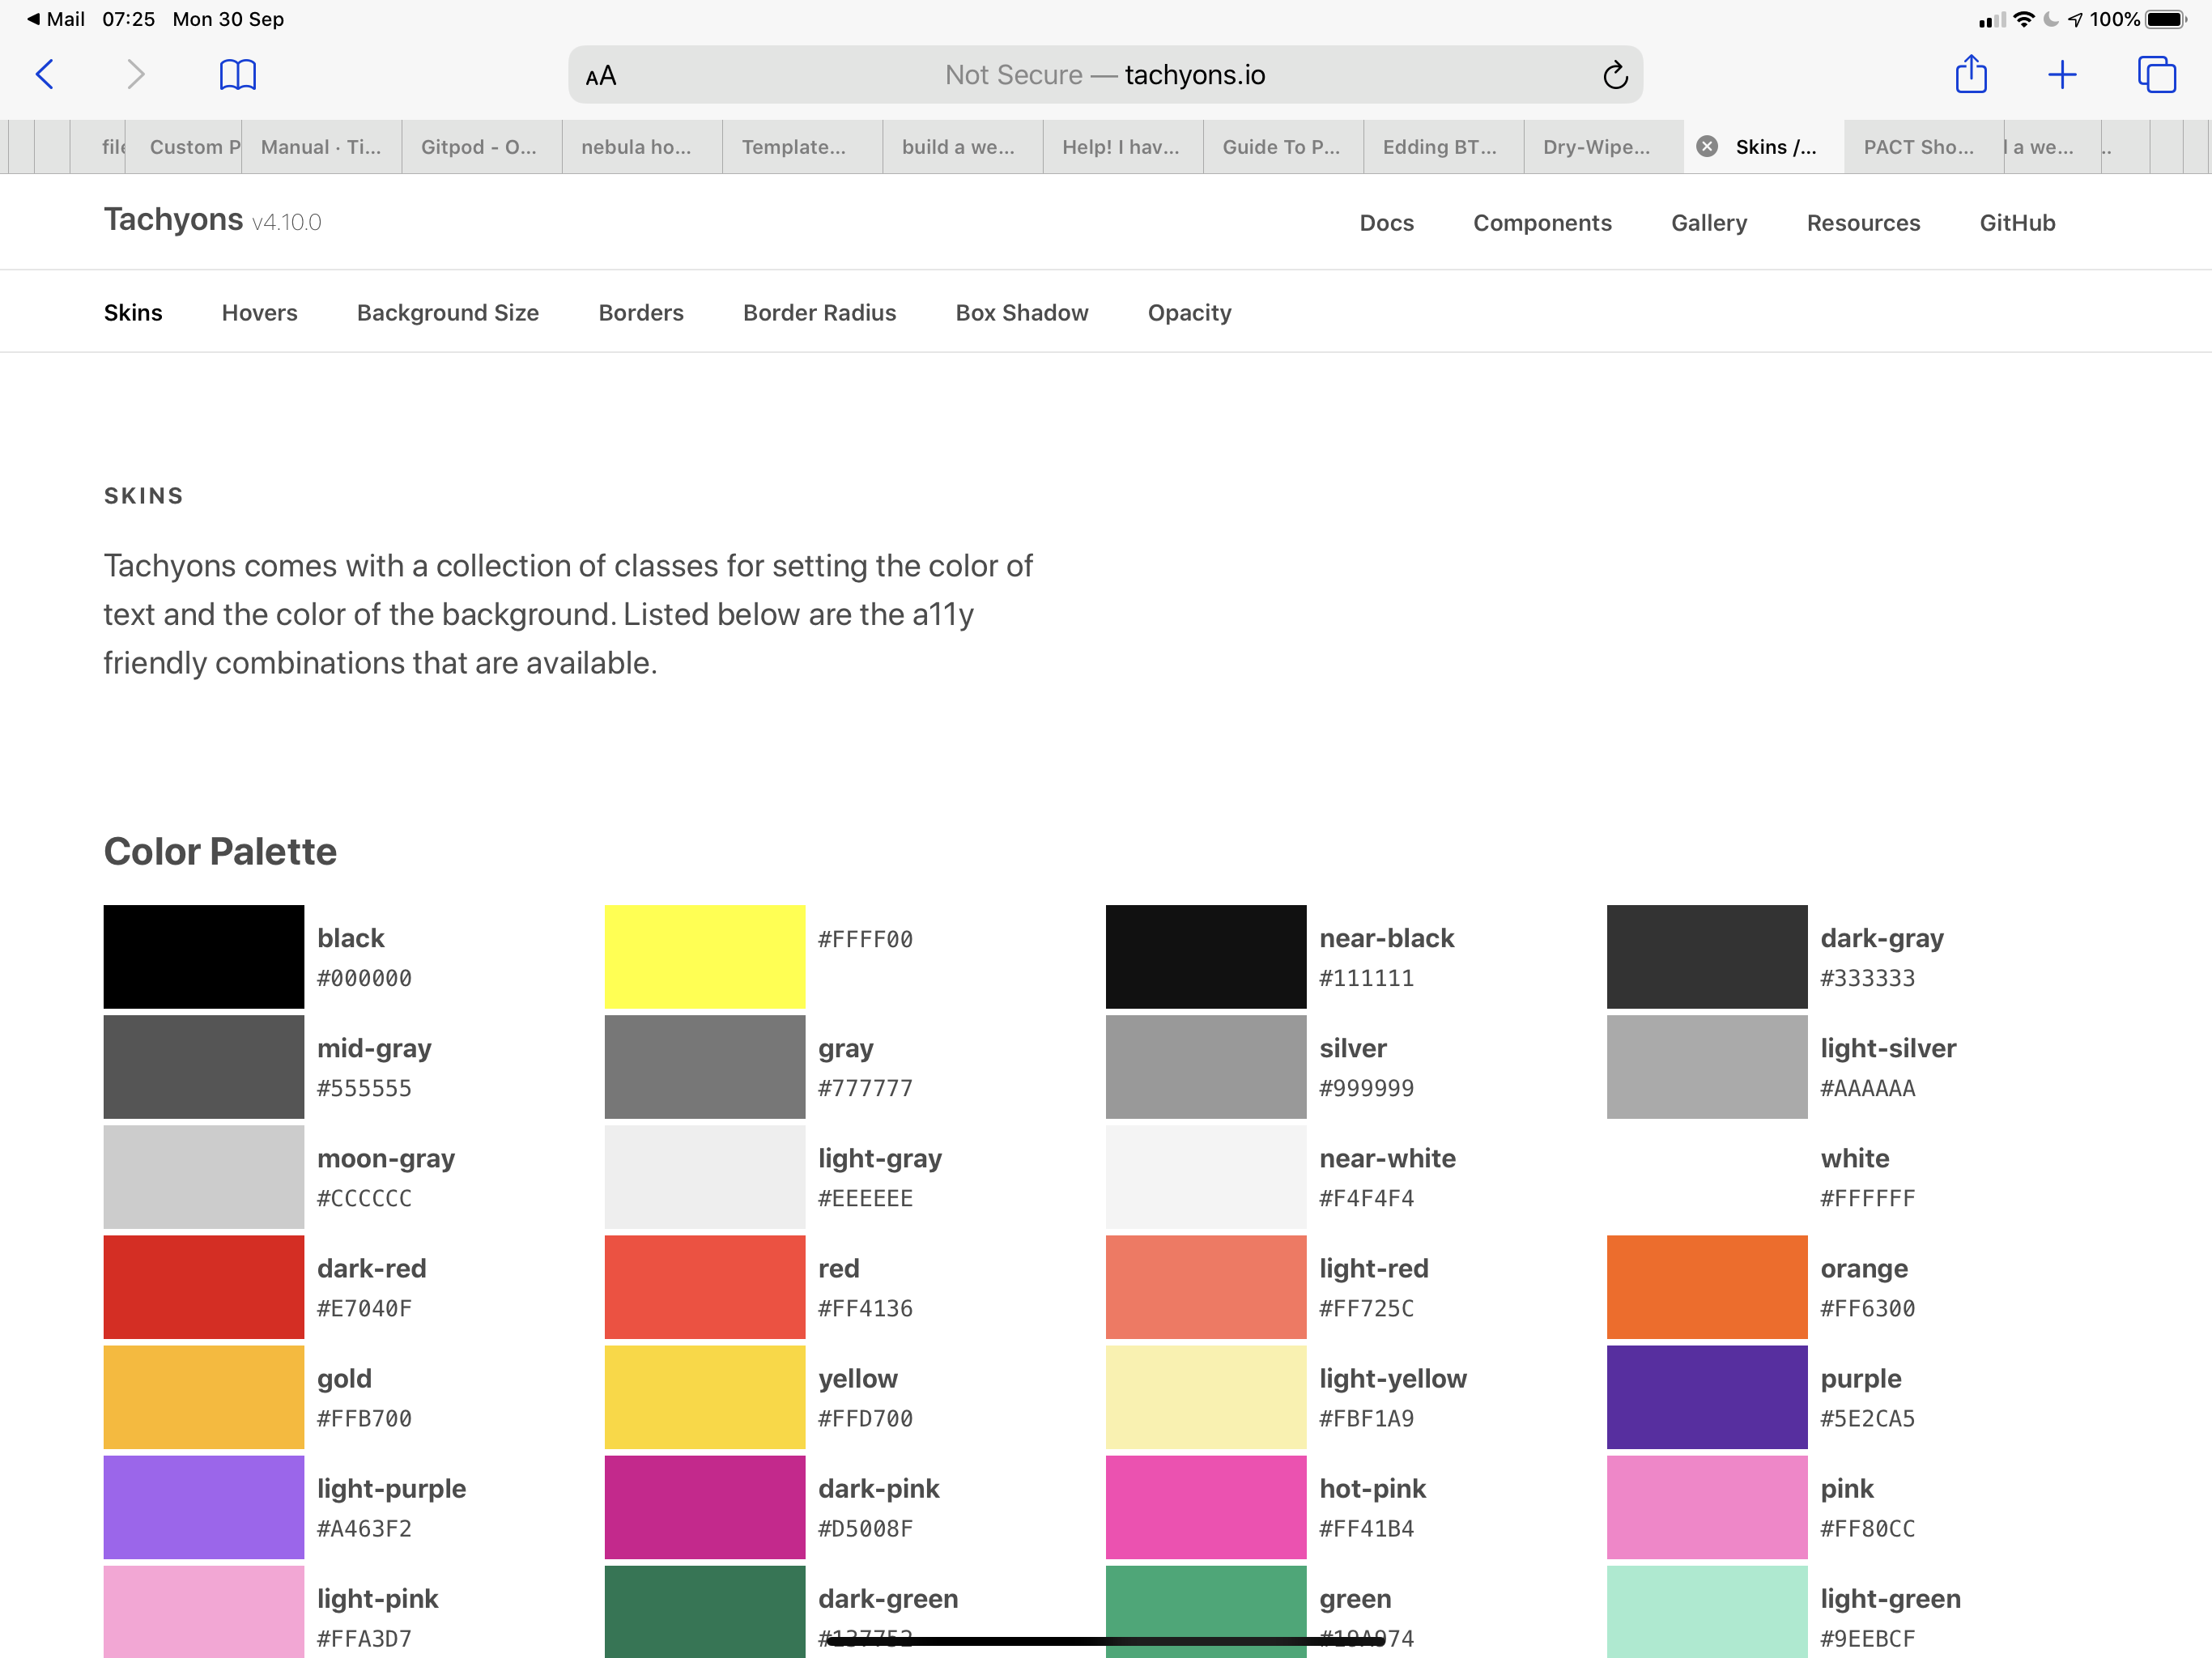Tap the battery status icon

[x=2167, y=19]
